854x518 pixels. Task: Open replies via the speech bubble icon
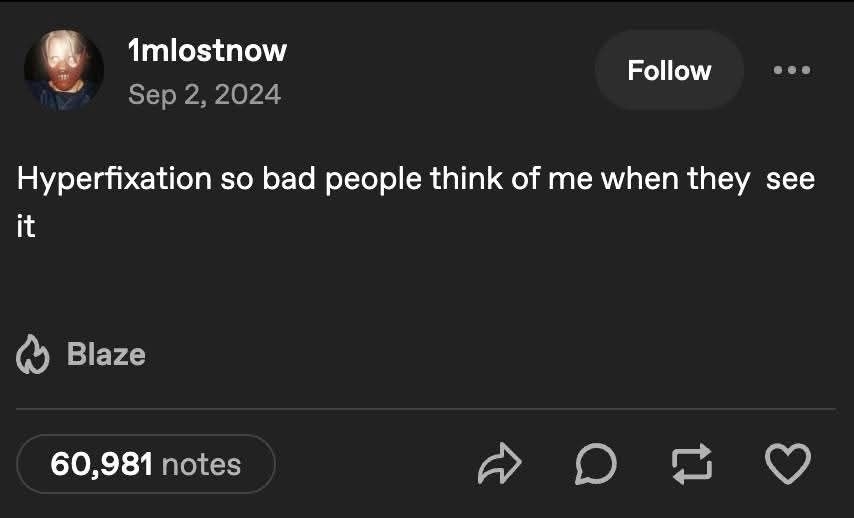point(596,464)
